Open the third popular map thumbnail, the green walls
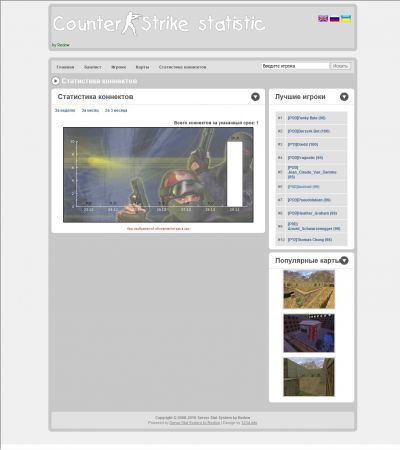 click(309, 377)
